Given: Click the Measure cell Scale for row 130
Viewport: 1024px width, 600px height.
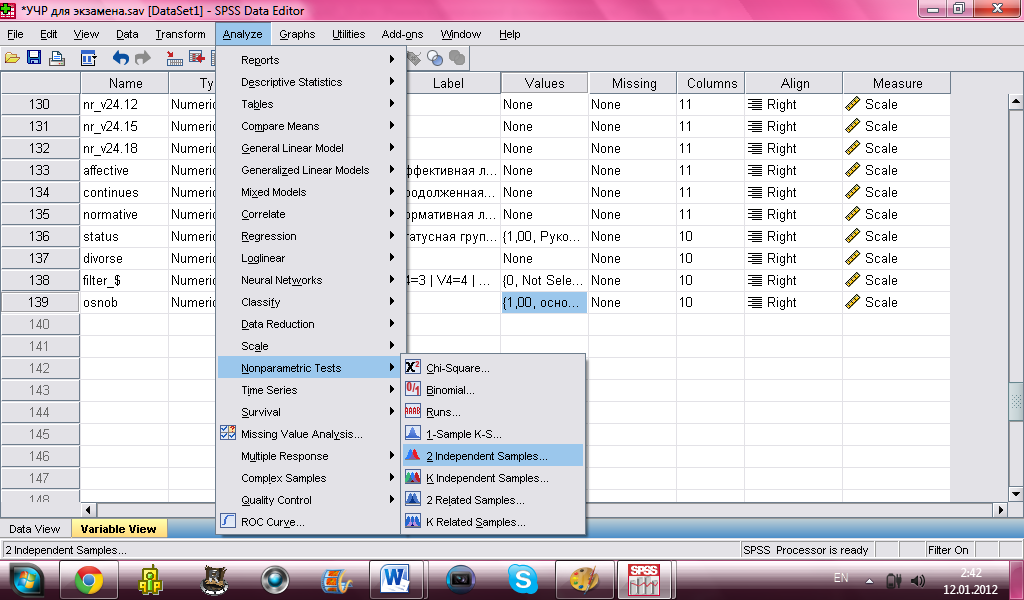Looking at the screenshot, I should (897, 104).
